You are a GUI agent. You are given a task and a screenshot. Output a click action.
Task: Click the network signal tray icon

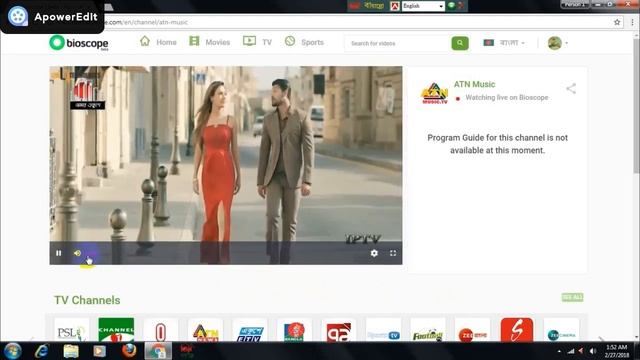[x=571, y=351]
